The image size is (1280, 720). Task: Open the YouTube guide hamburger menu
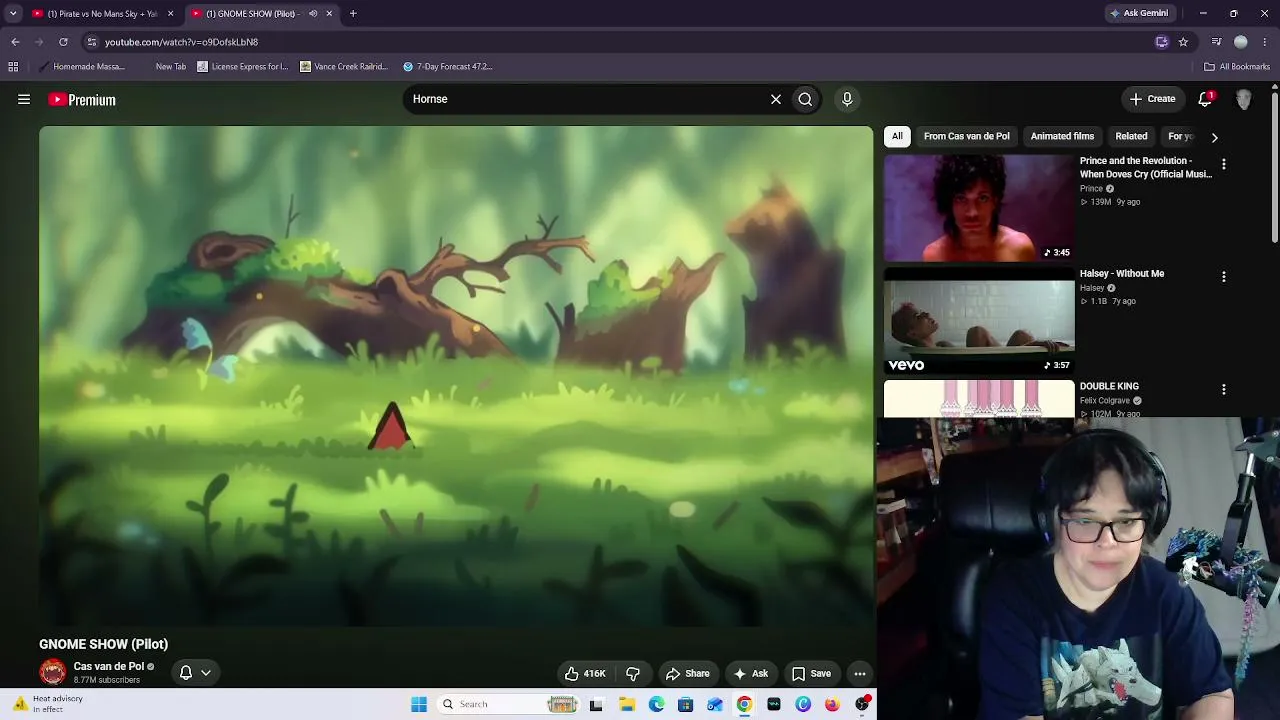point(24,99)
